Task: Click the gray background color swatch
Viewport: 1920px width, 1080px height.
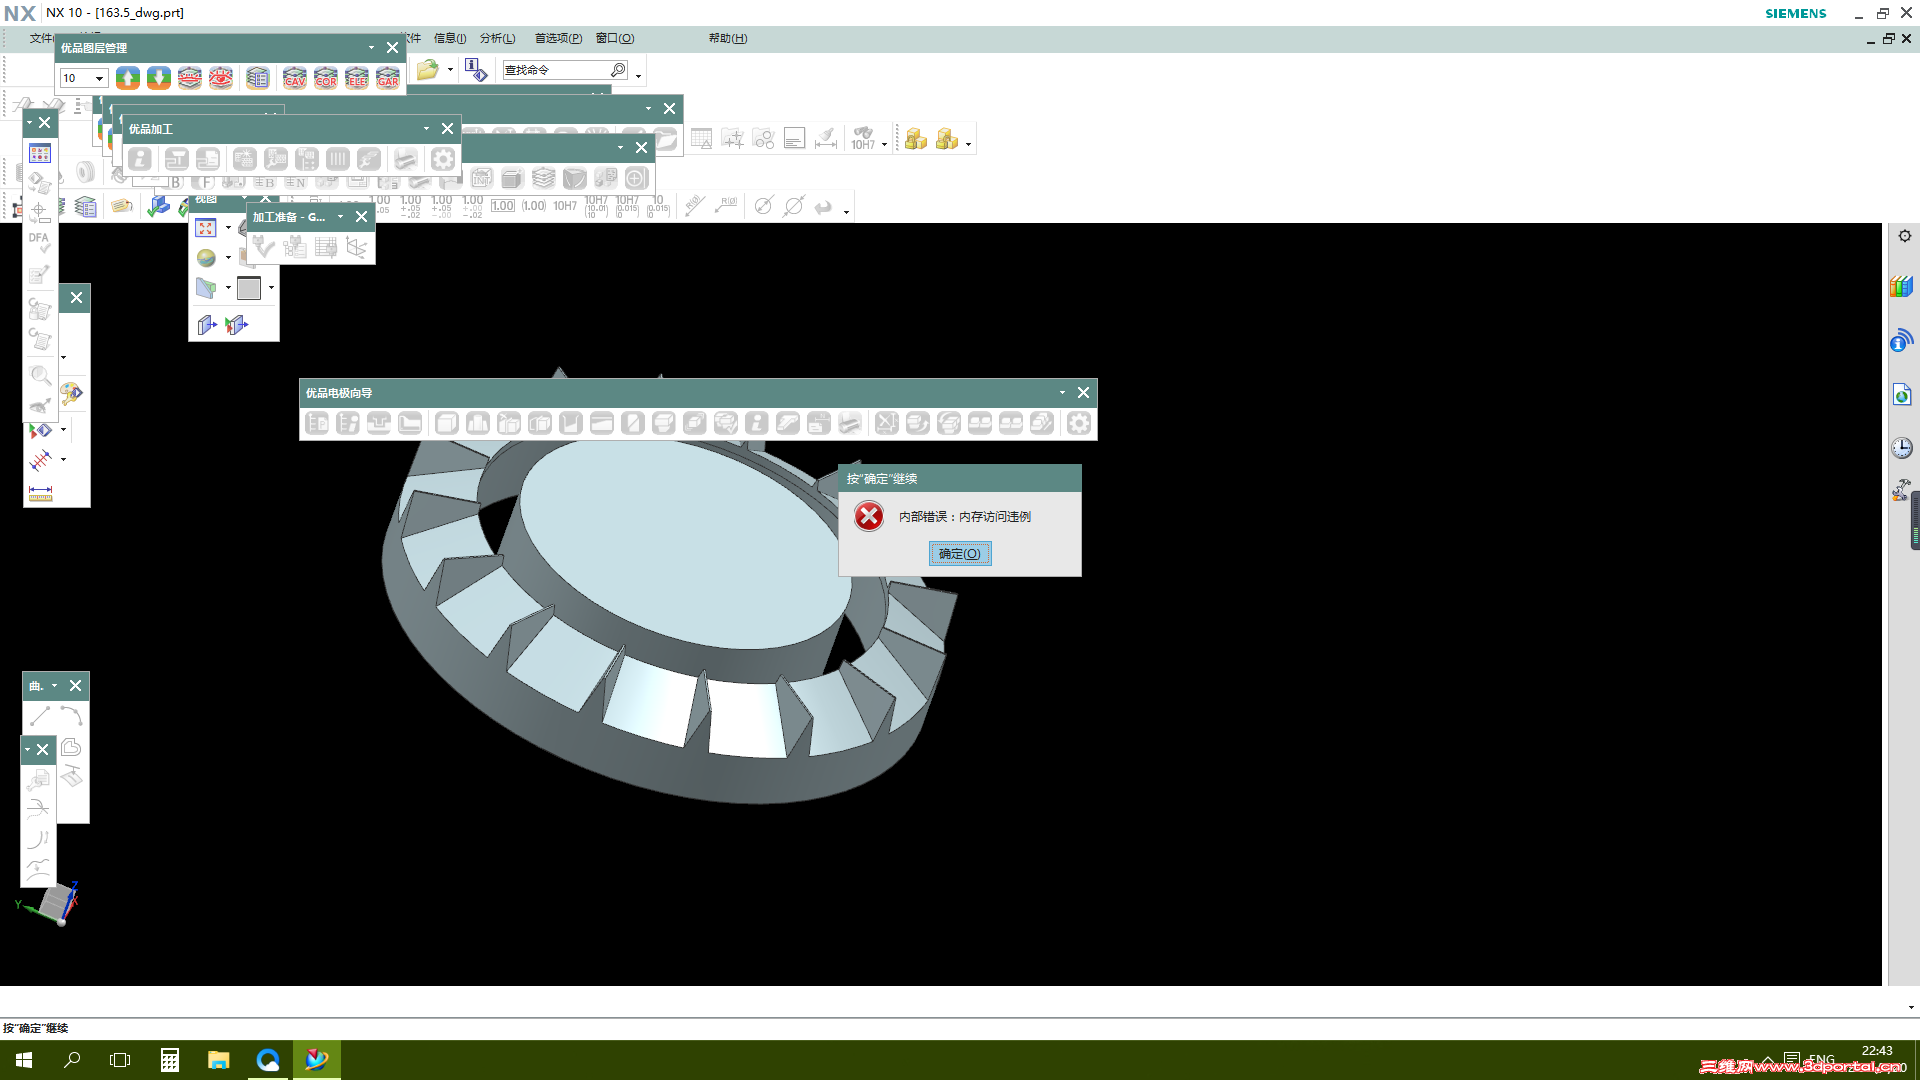Action: click(x=249, y=288)
